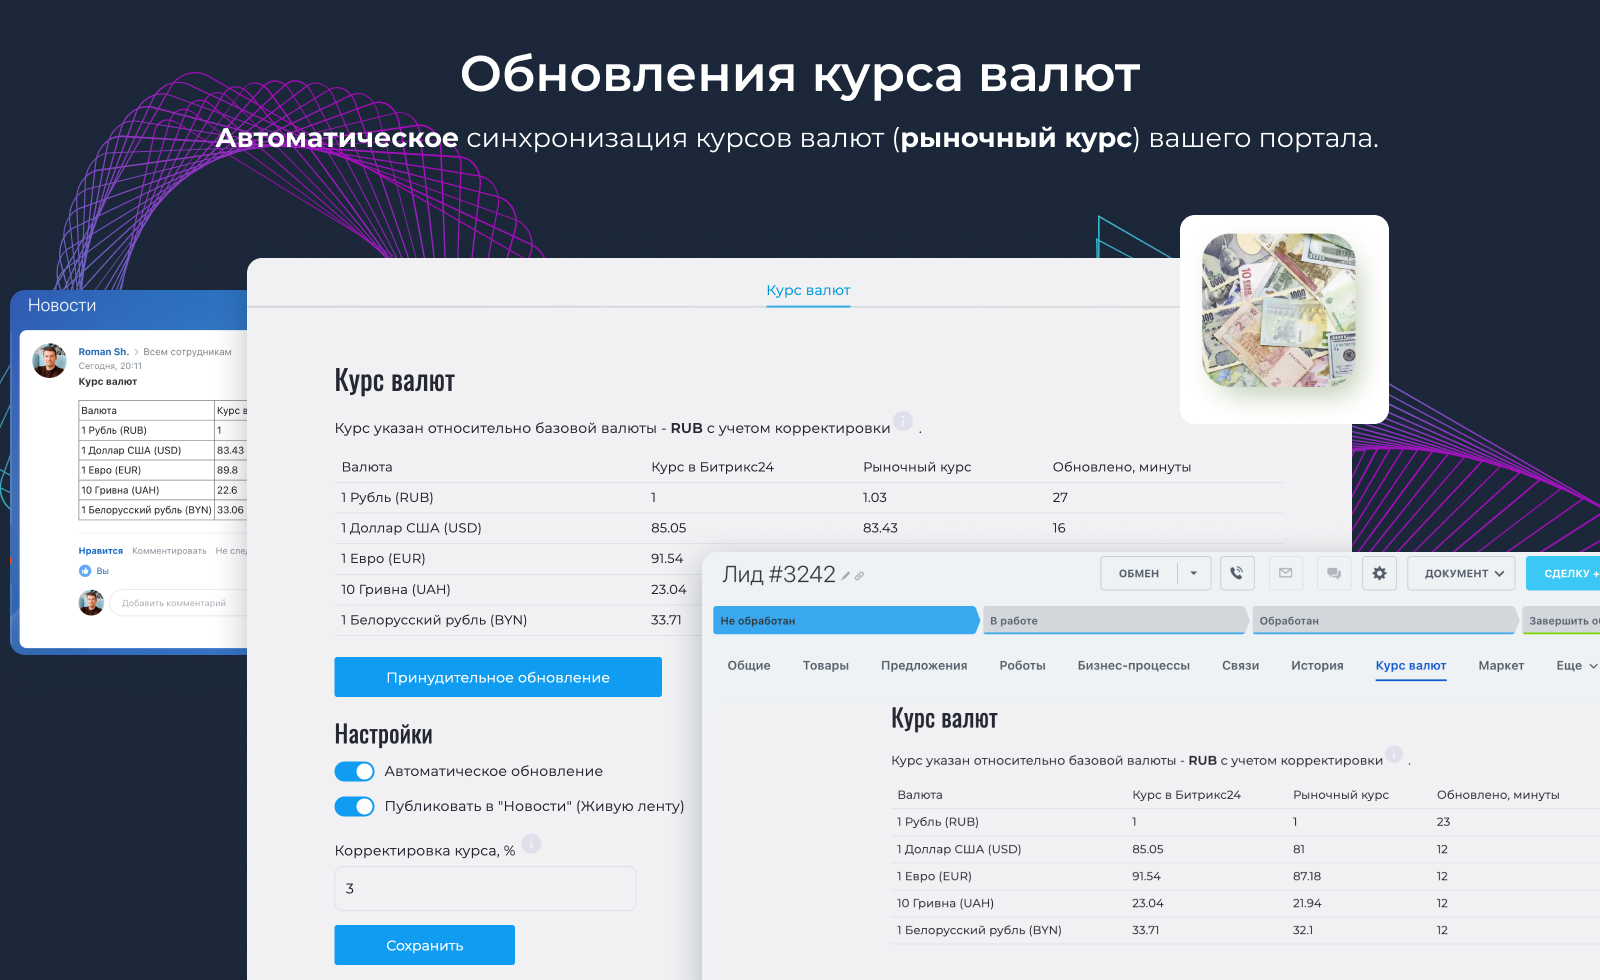The image size is (1600, 980).
Task: Click the user avatar beside the comment field
Action: pyautogui.click(x=91, y=603)
